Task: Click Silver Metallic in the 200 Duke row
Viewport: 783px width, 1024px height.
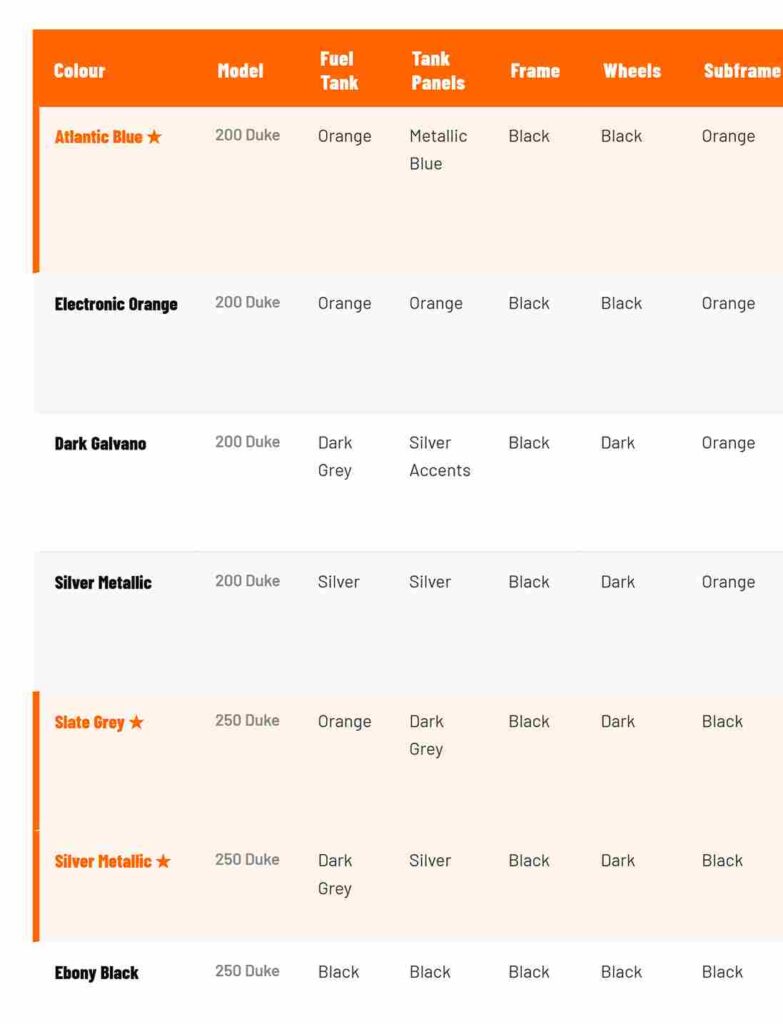Action: coord(103,582)
